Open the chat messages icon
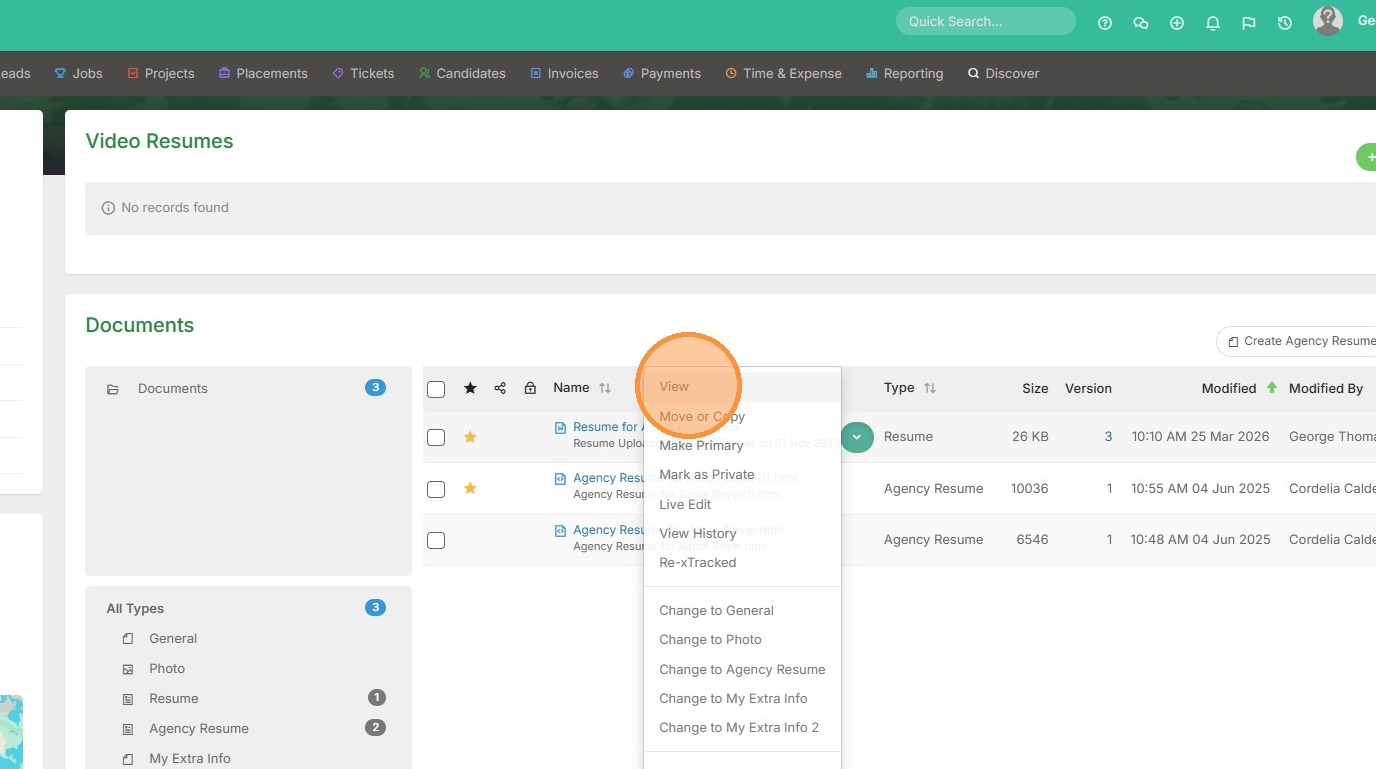1376x769 pixels. coord(1141,23)
